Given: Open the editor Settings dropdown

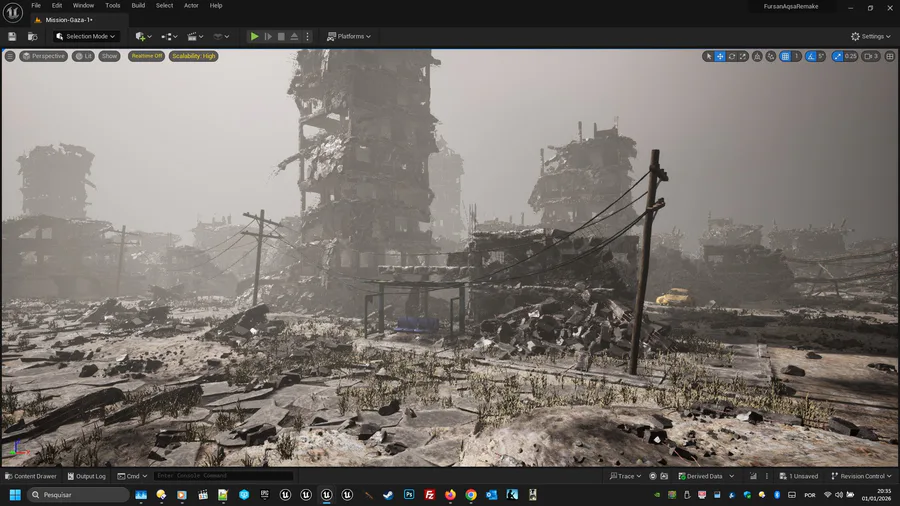Looking at the screenshot, I should point(870,36).
